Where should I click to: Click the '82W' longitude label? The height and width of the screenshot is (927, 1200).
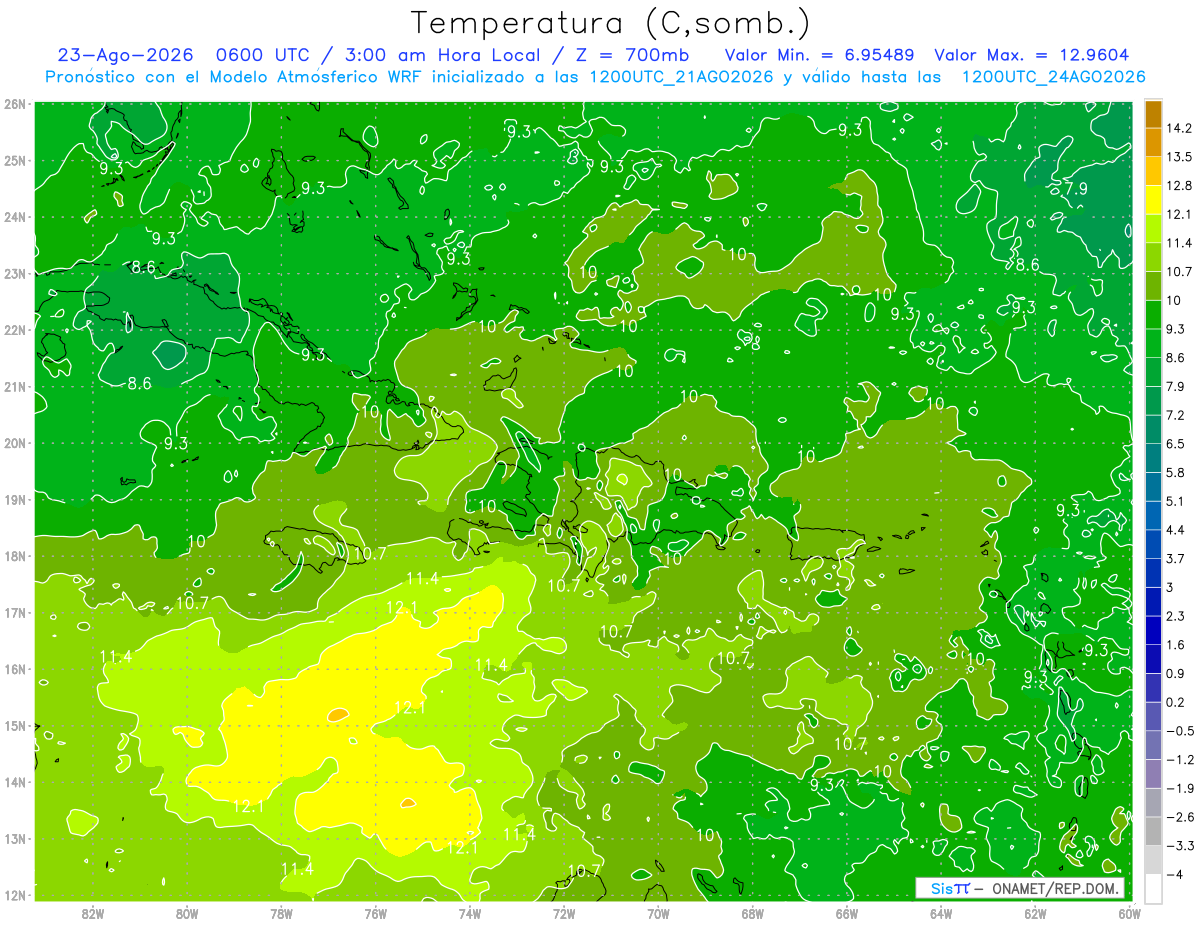pyautogui.click(x=93, y=914)
